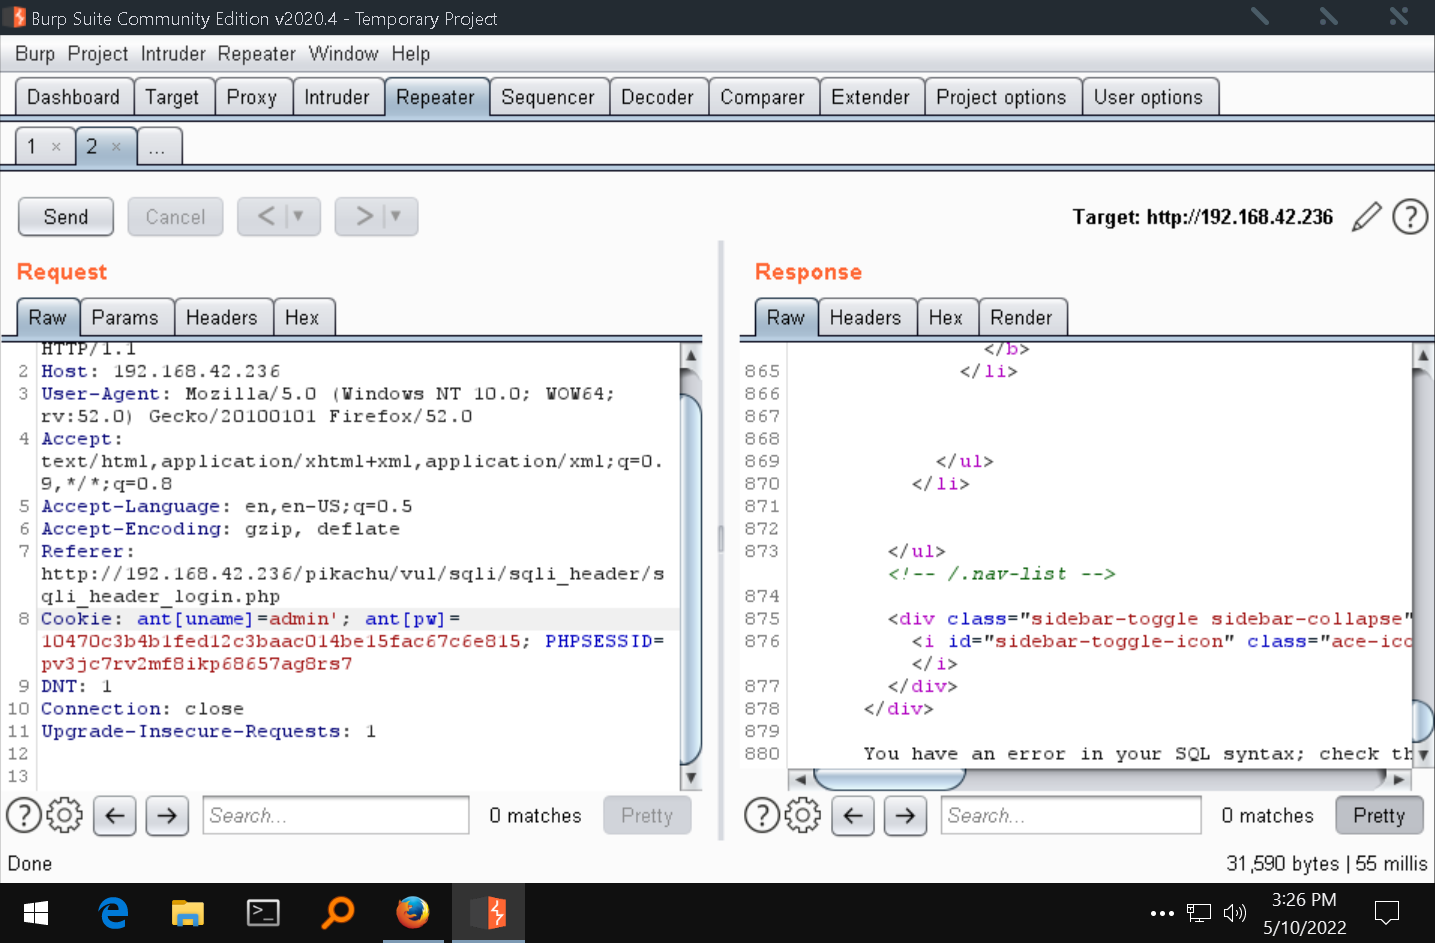Open the User options tab
This screenshot has height=943, width=1435.
pos(1149,97)
